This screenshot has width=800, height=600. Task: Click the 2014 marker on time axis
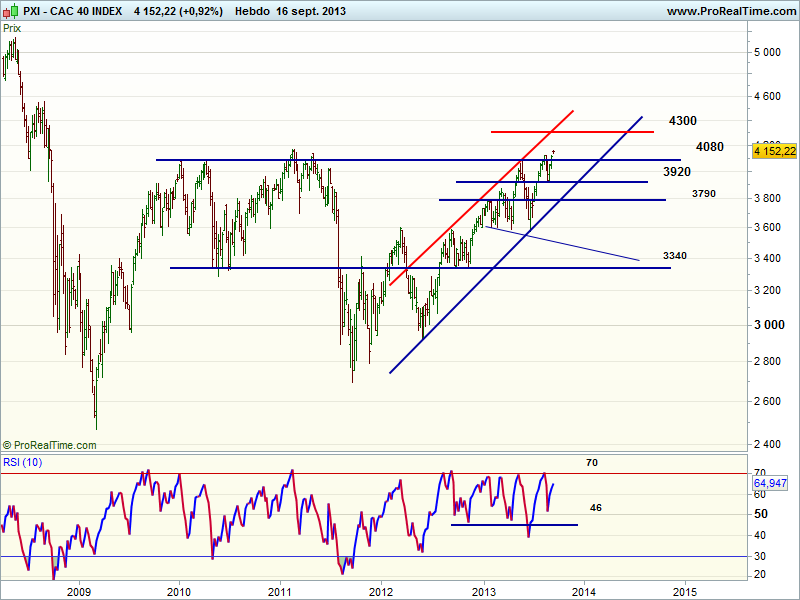point(584,590)
